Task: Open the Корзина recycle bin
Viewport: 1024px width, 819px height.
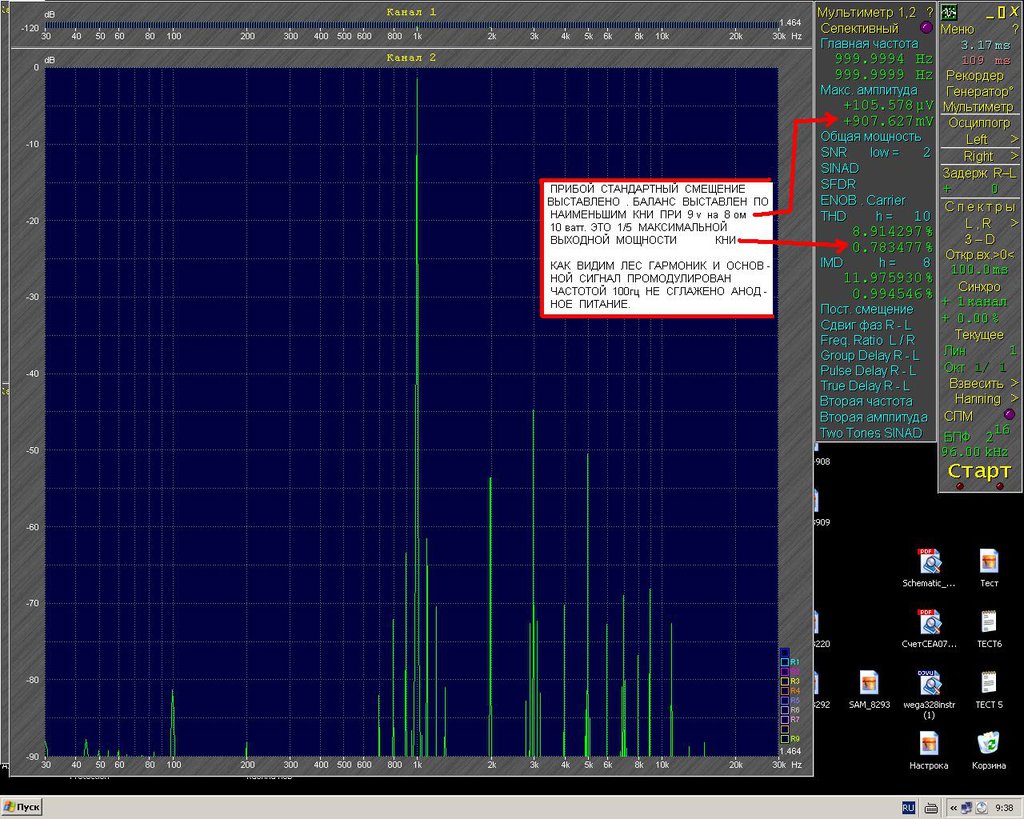Action: point(989,743)
